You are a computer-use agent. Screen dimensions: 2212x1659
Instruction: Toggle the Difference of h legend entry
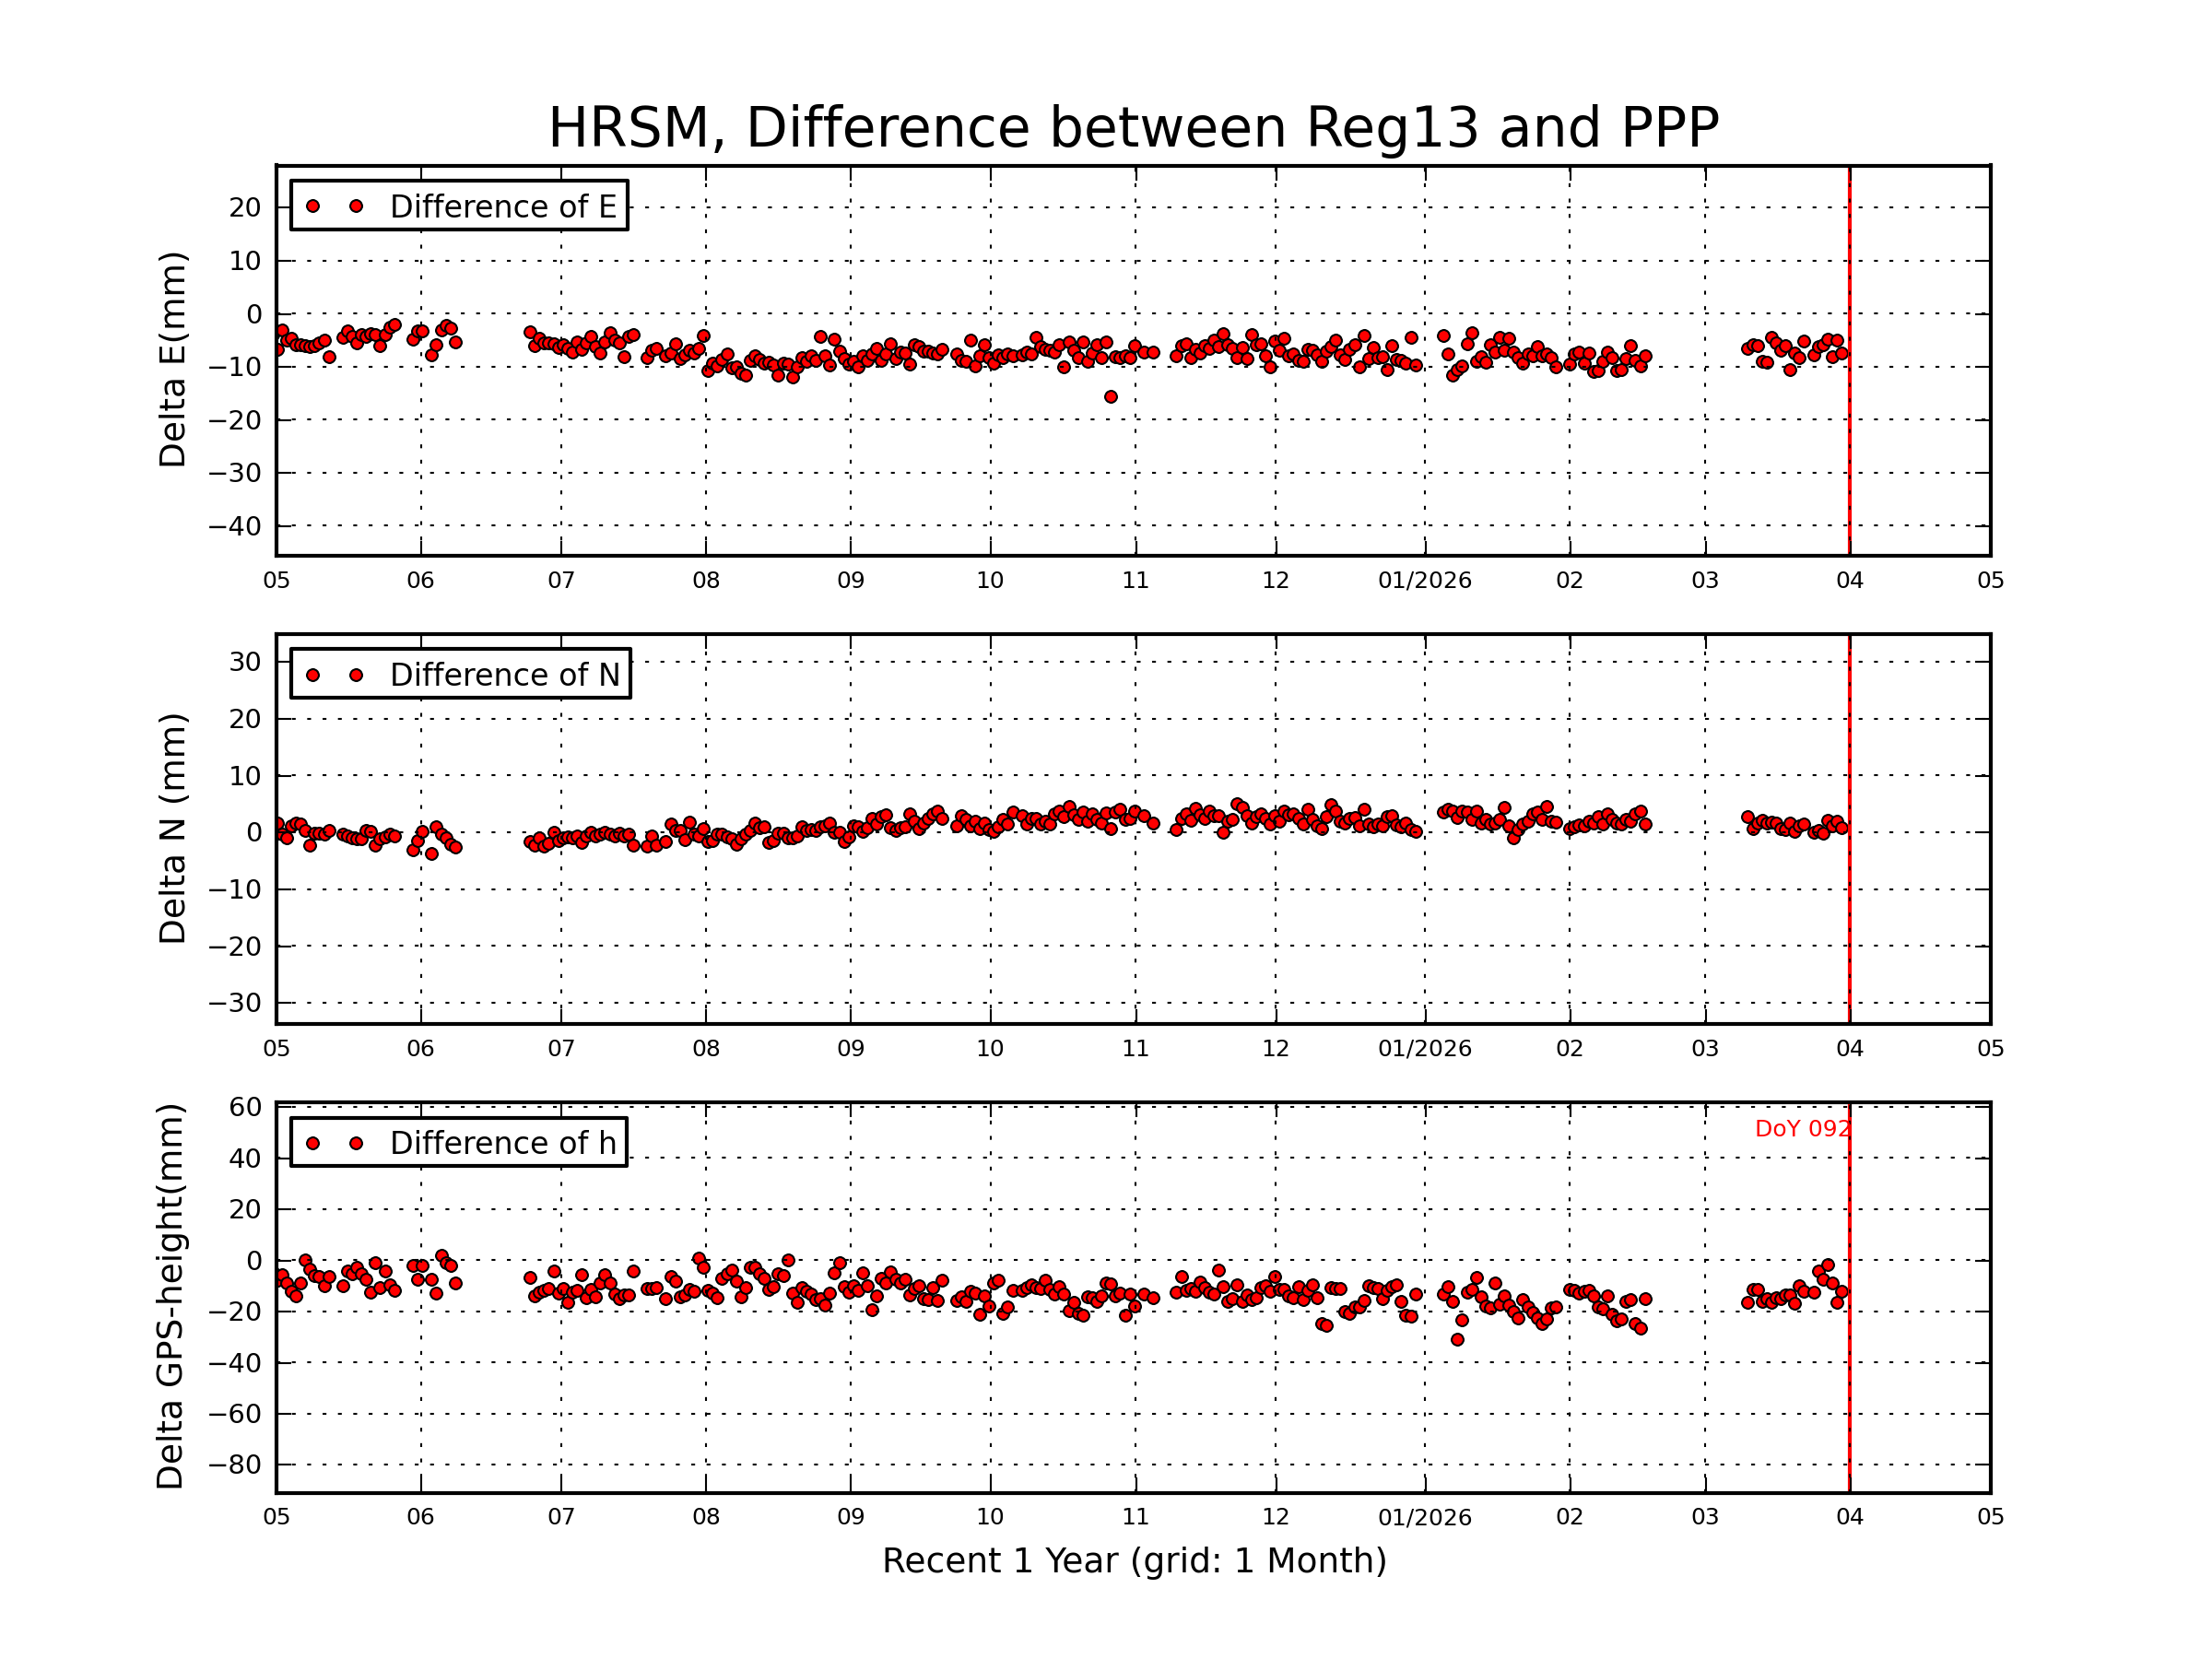505,1143
